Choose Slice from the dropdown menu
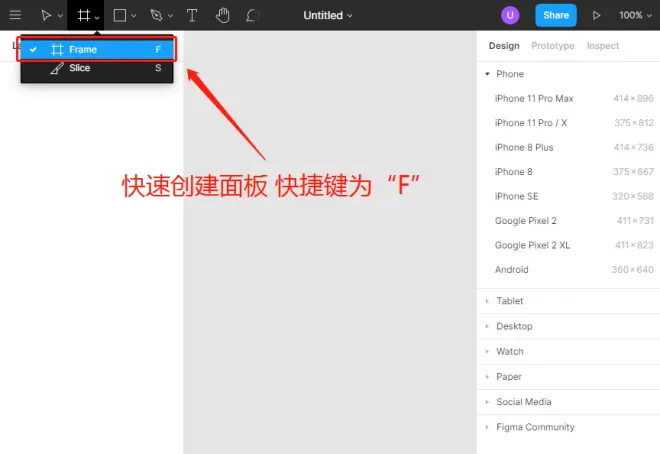Image resolution: width=660 pixels, height=454 pixels. pyautogui.click(x=97, y=68)
